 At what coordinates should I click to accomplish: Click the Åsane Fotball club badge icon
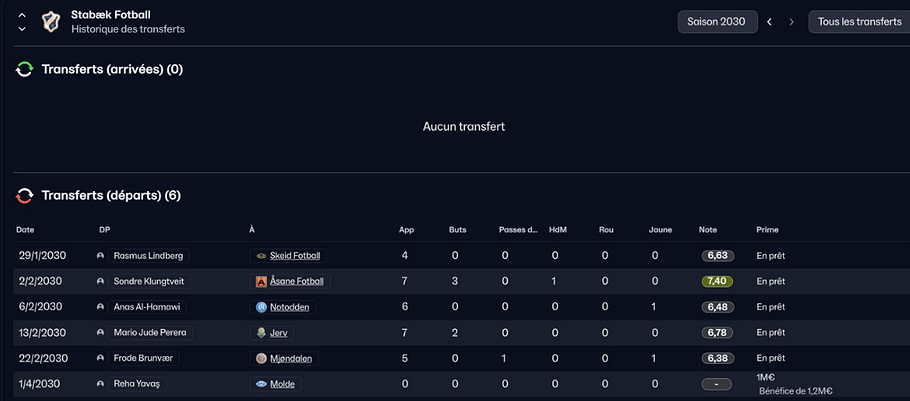tap(261, 282)
